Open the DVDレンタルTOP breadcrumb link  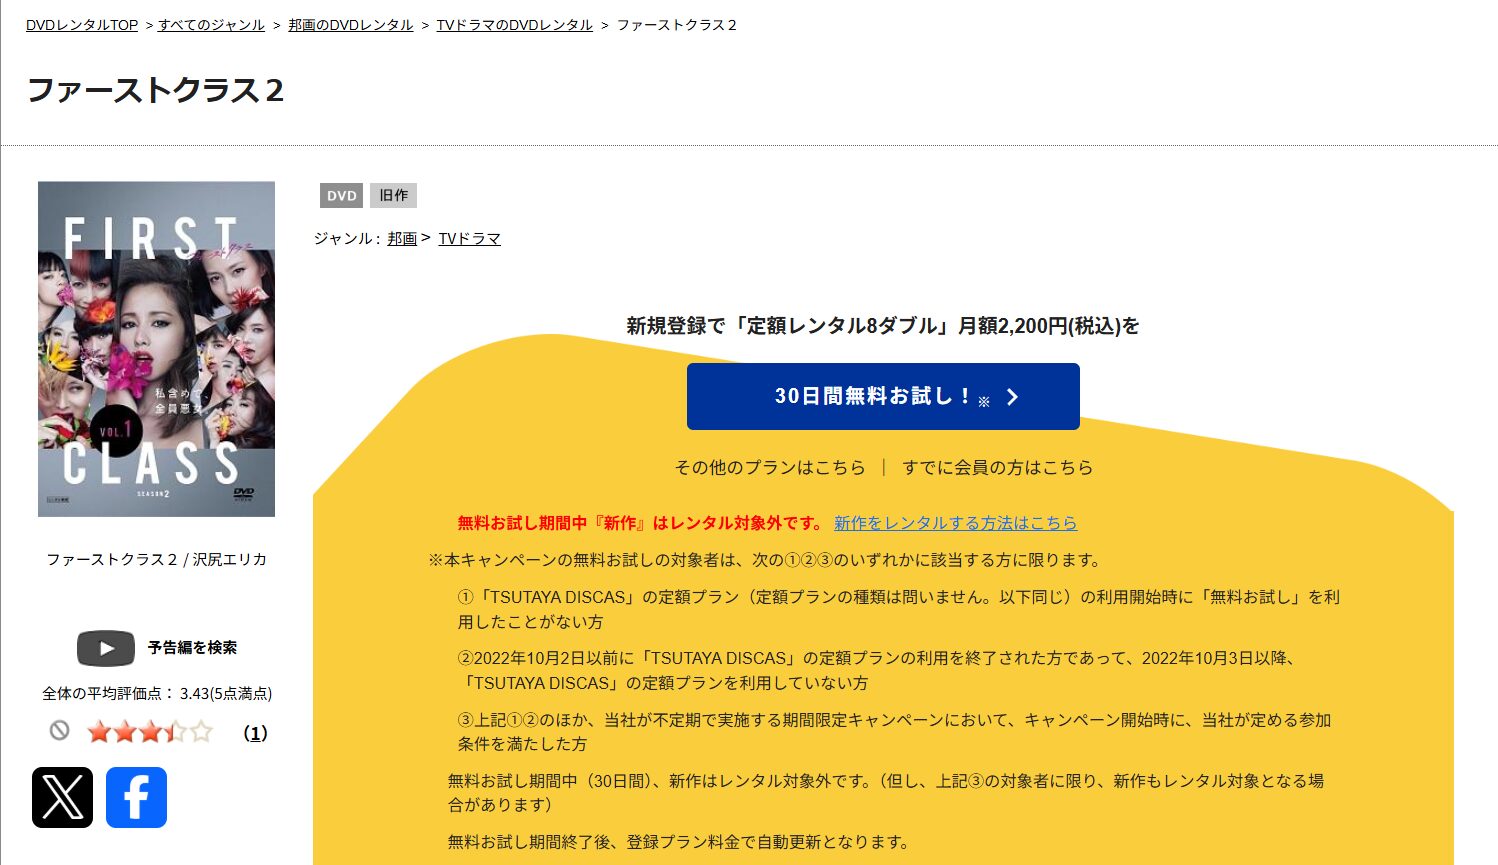coord(82,25)
